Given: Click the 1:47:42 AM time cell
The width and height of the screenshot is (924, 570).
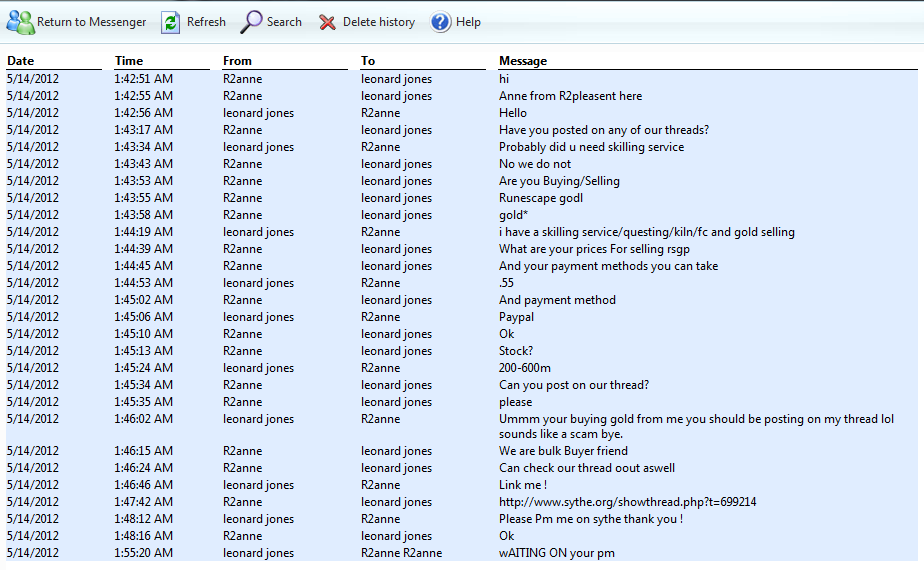Looking at the screenshot, I should point(143,502).
